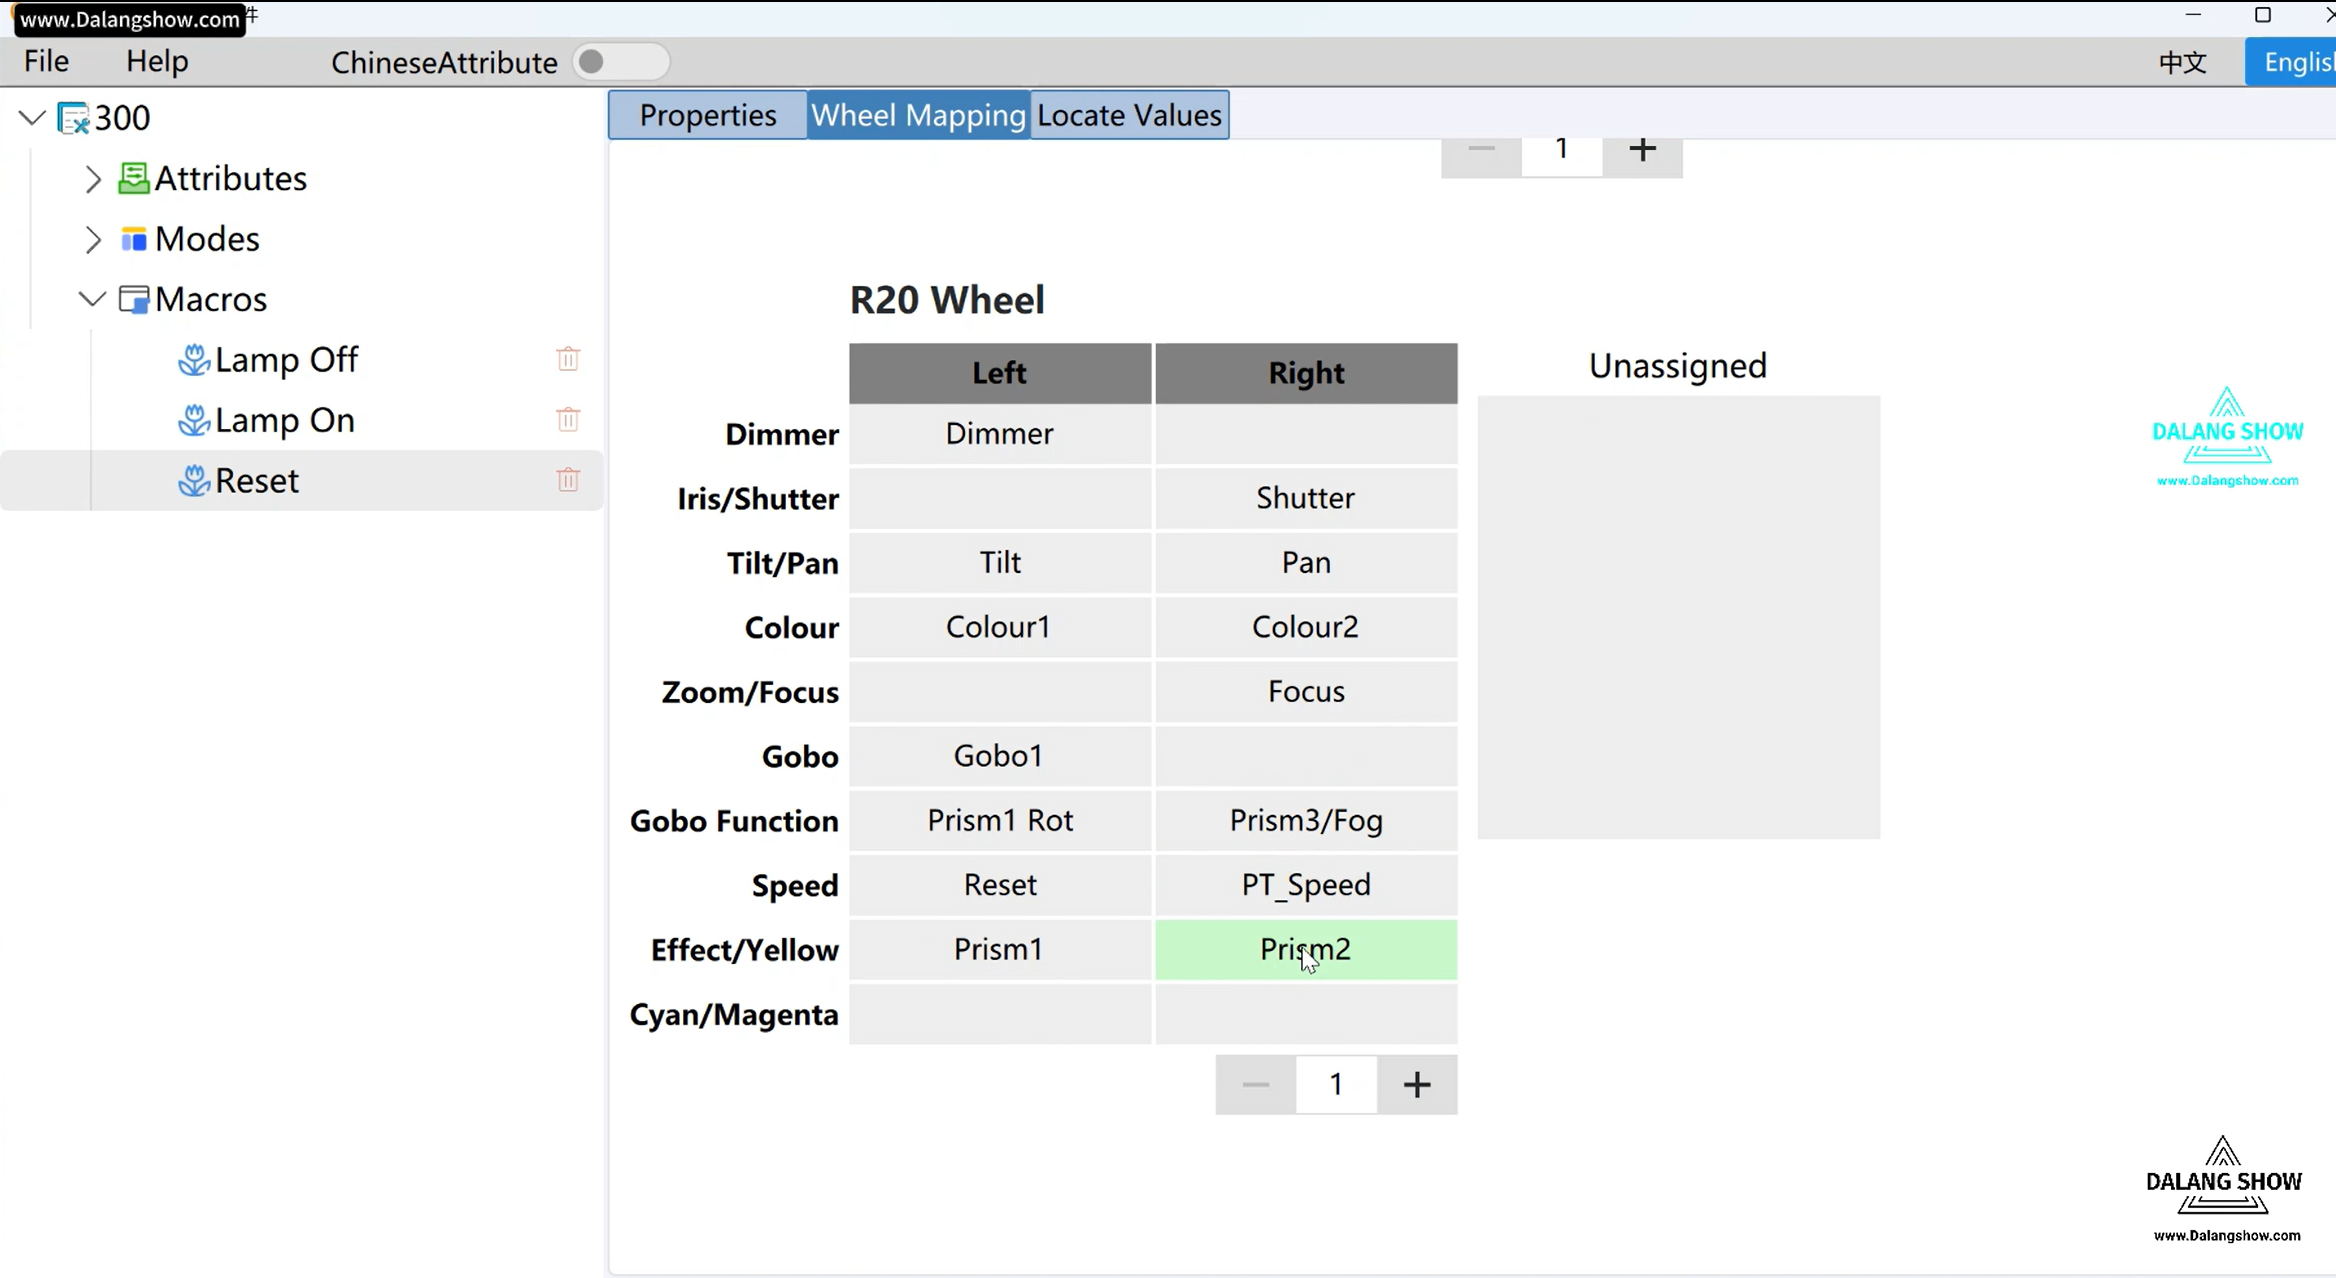Increase R20 Wheel page with plus button
This screenshot has height=1278, width=2336.
point(1417,1085)
